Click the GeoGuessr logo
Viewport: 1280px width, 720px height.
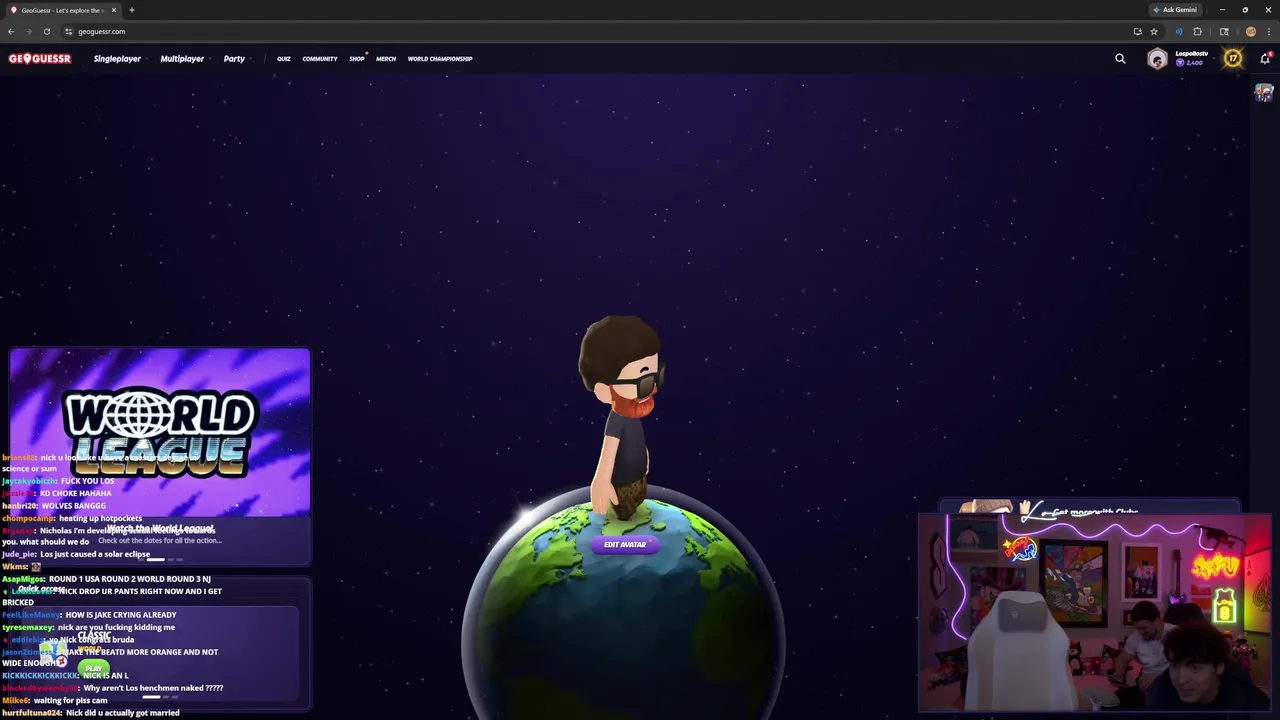pos(40,59)
